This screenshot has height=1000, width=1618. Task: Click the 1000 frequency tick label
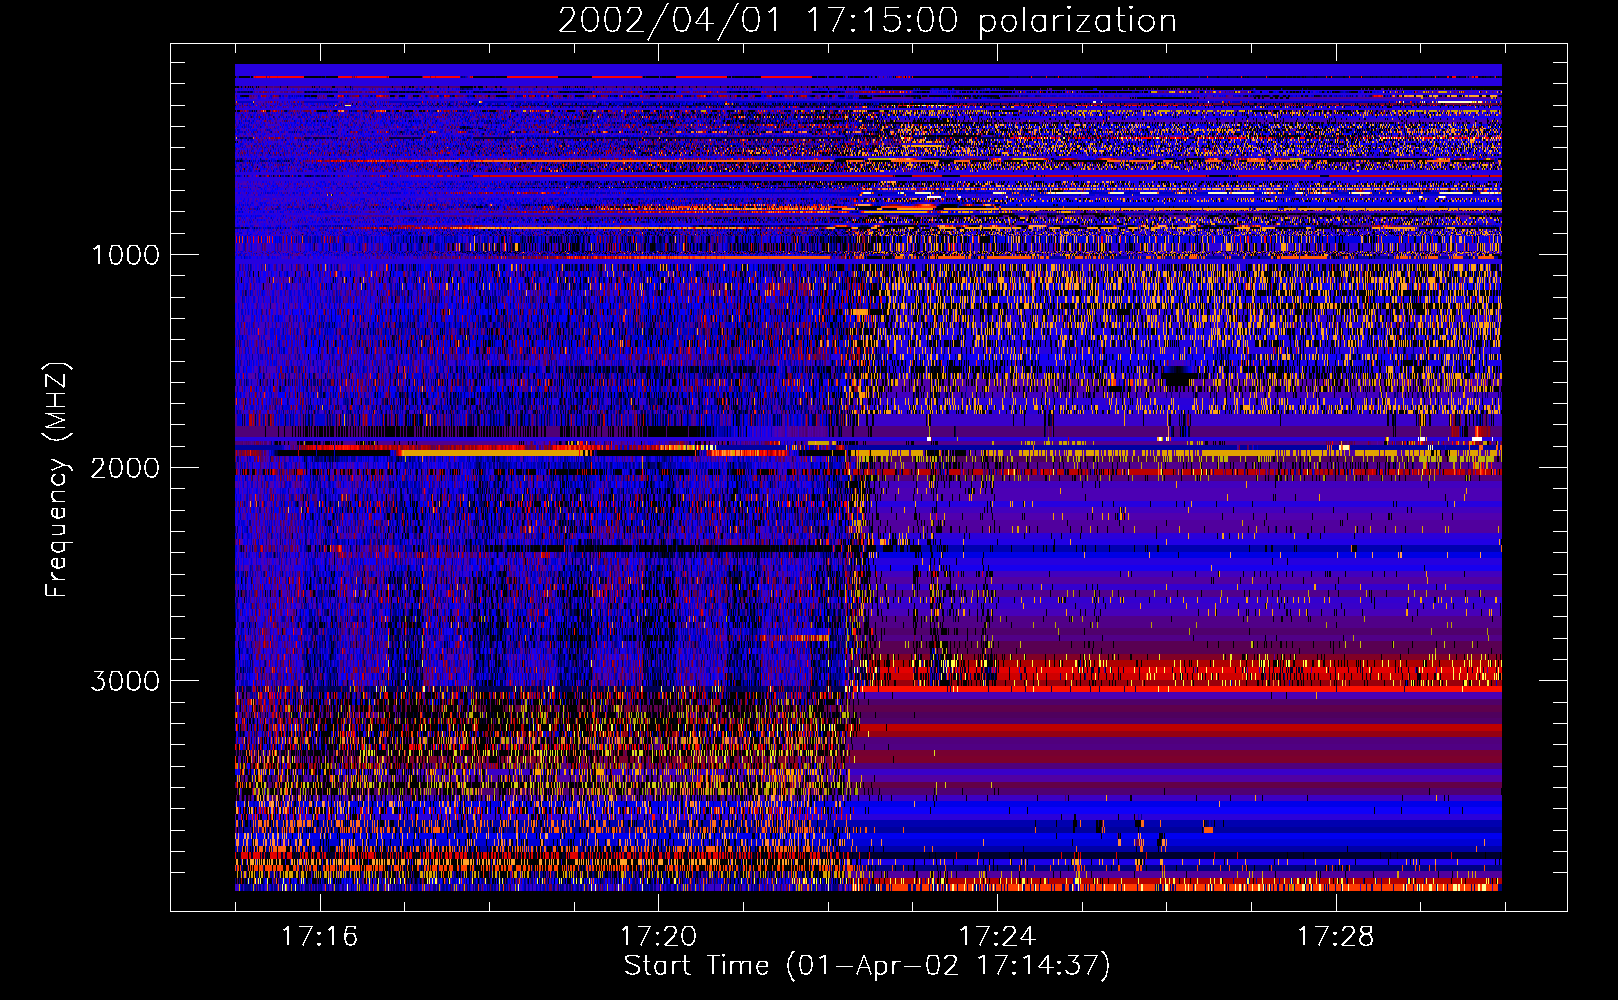125,255
